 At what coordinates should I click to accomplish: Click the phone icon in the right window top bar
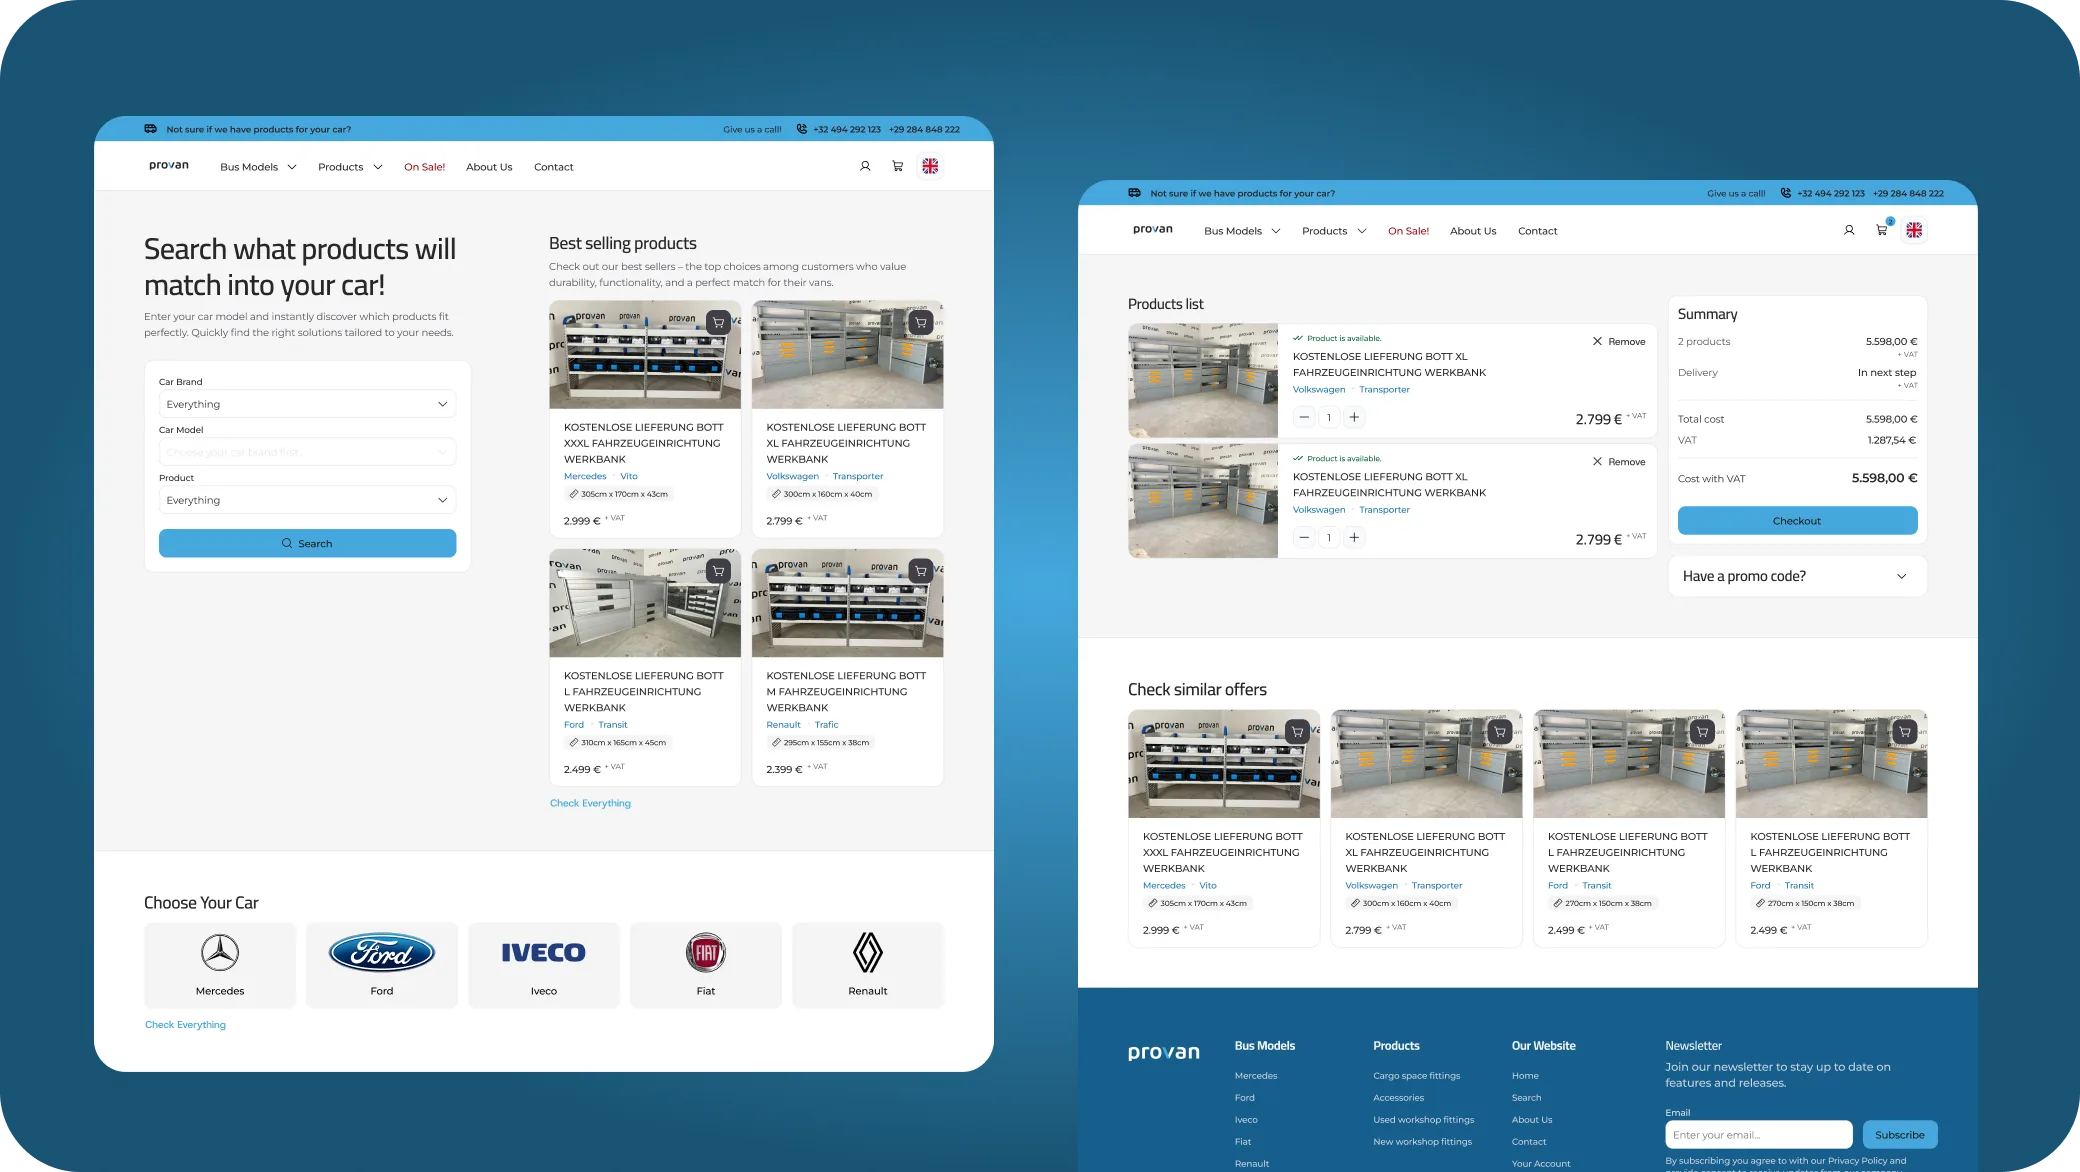(1786, 193)
